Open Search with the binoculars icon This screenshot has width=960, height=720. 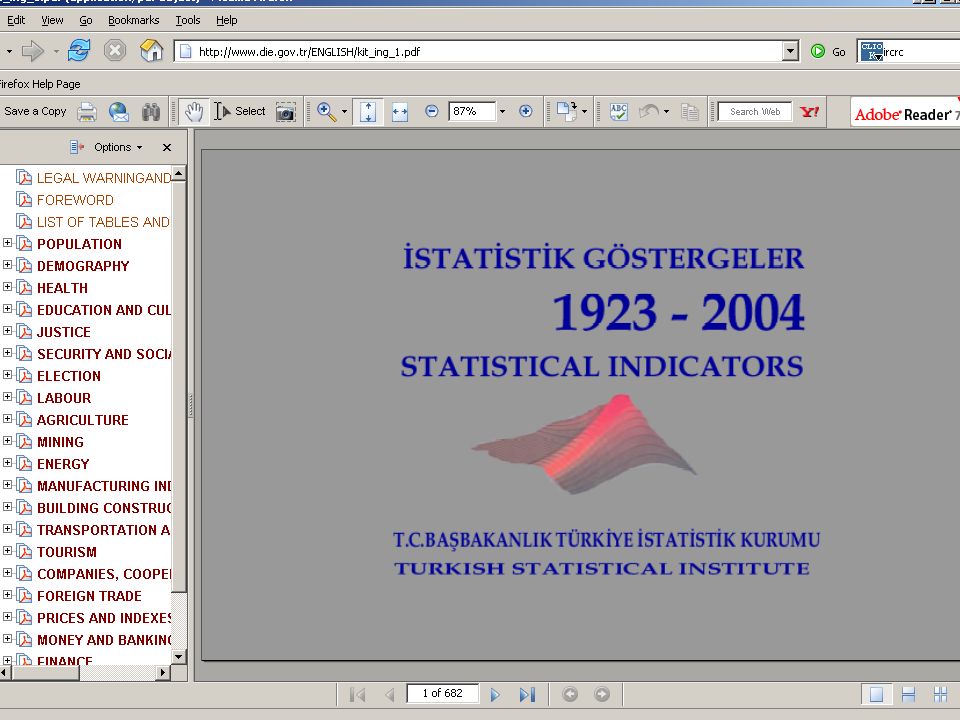151,112
